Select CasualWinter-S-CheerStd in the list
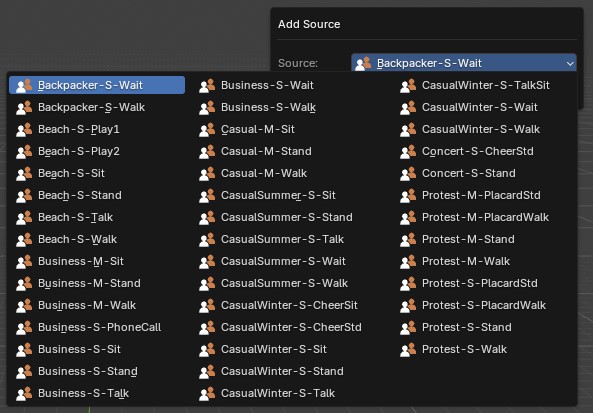Viewport: 593px width, 413px height. pyautogui.click(x=289, y=327)
